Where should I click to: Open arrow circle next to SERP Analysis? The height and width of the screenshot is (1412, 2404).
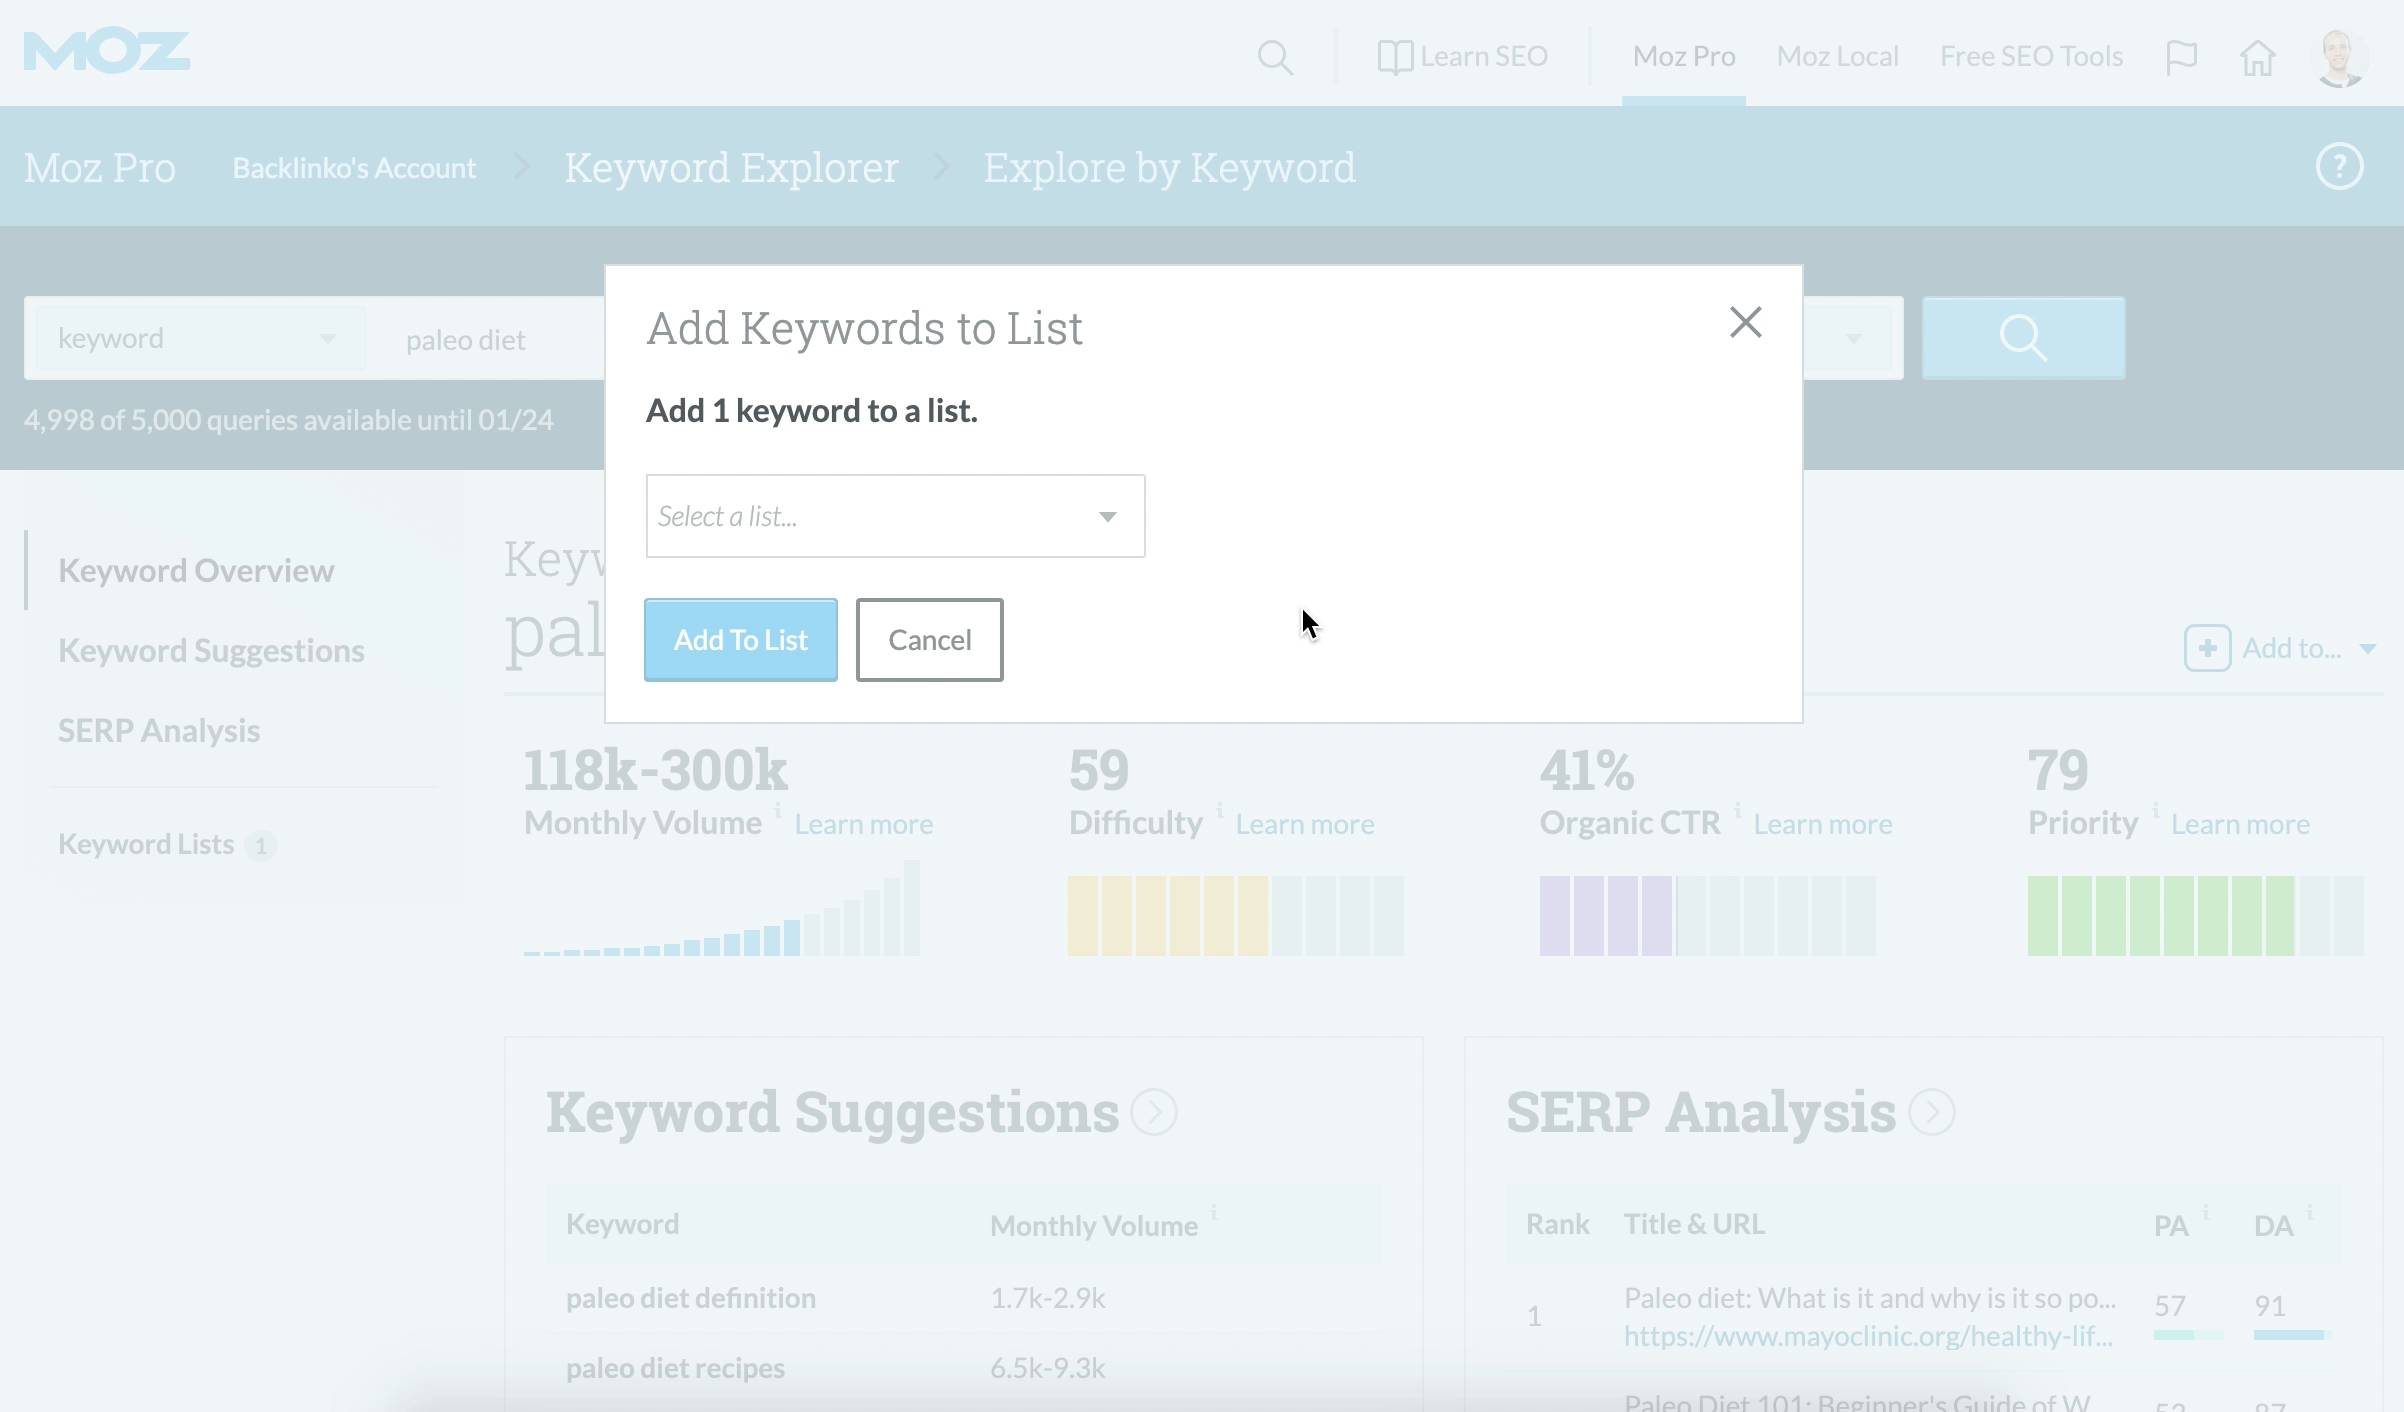point(1932,1112)
